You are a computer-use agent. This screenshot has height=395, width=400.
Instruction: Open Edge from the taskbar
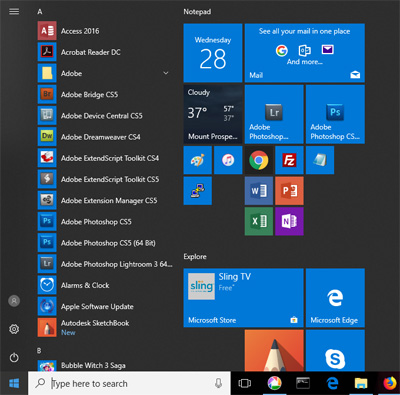[332, 383]
